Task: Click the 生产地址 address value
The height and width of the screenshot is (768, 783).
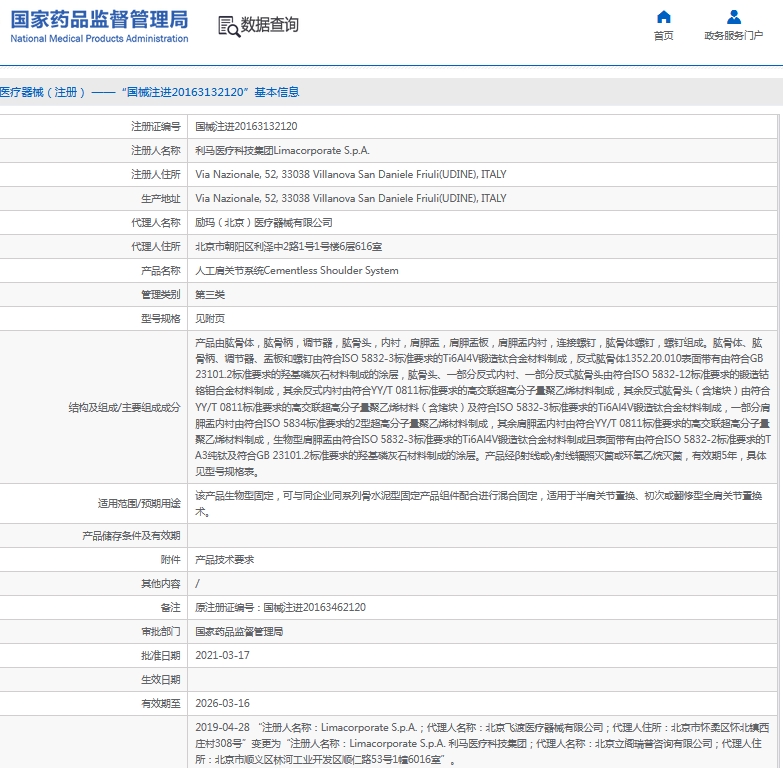Action: pos(351,198)
